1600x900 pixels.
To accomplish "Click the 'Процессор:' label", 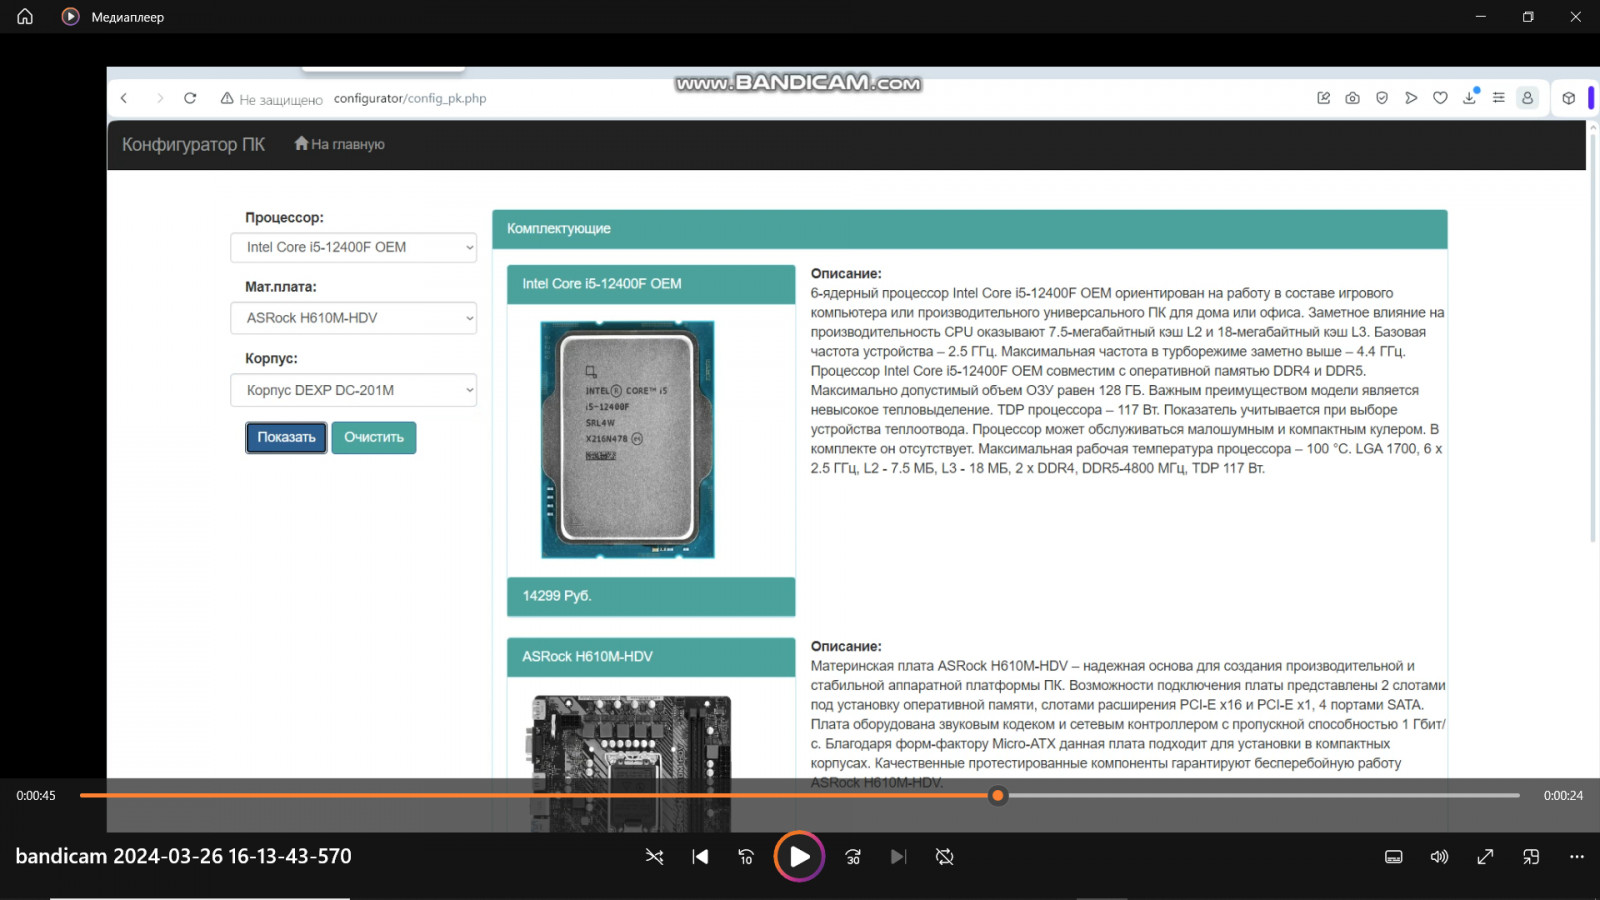I will (284, 217).
